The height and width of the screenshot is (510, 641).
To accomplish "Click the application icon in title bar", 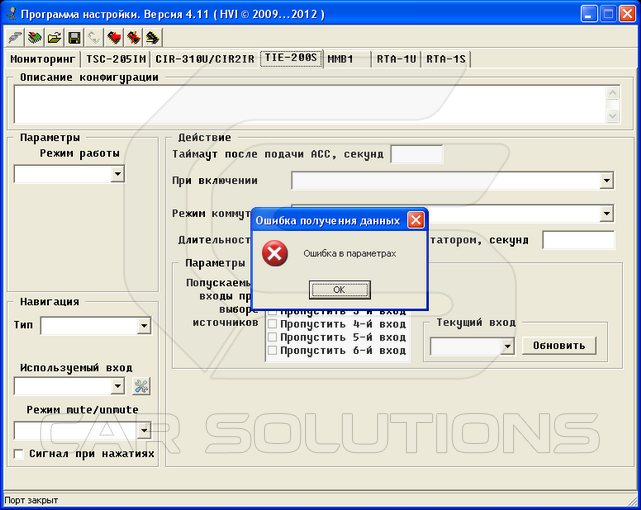I will coord(11,14).
